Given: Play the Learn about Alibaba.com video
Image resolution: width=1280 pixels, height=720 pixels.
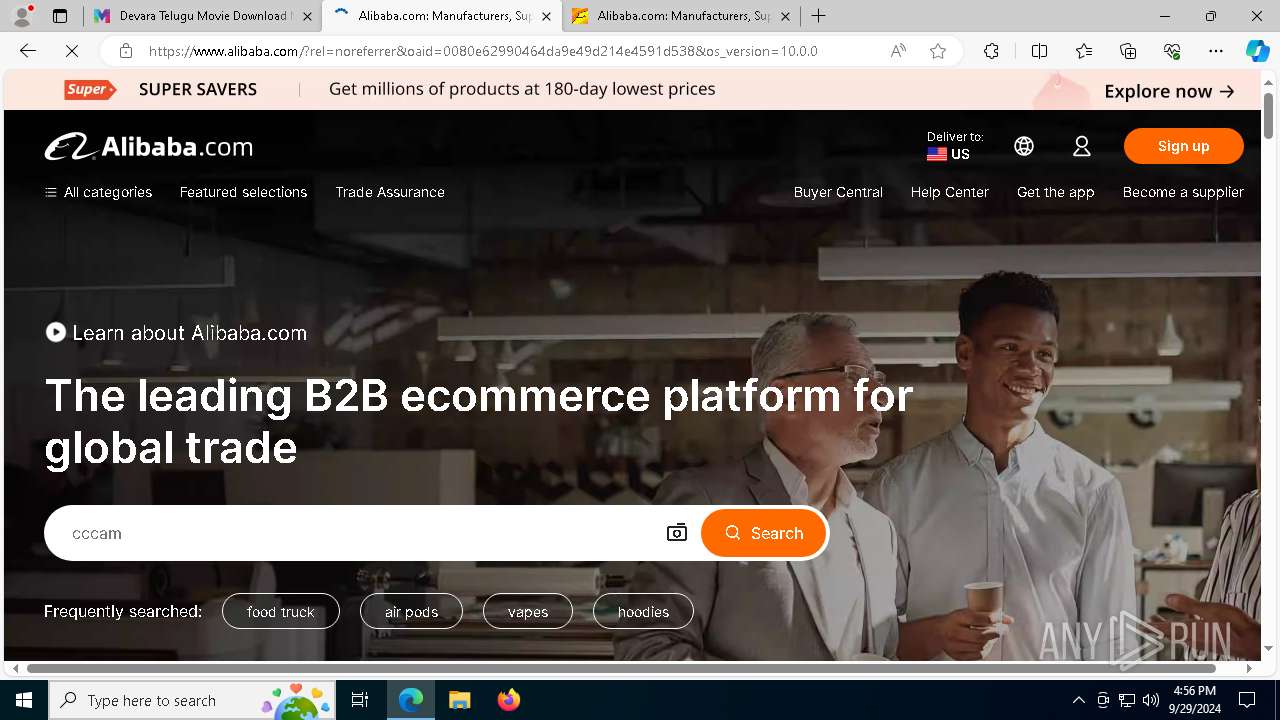Looking at the screenshot, I should (x=56, y=332).
